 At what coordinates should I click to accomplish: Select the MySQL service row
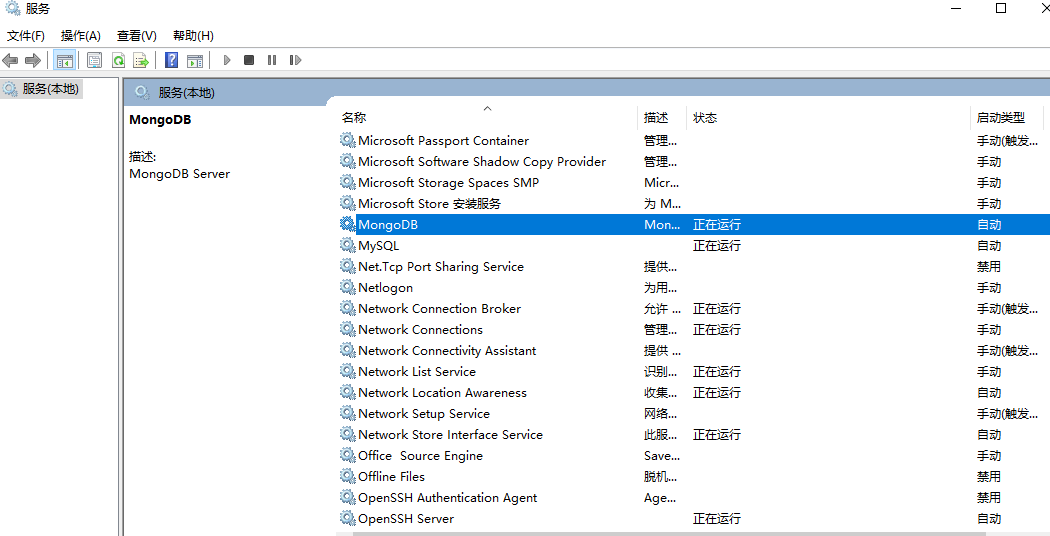[693, 246]
